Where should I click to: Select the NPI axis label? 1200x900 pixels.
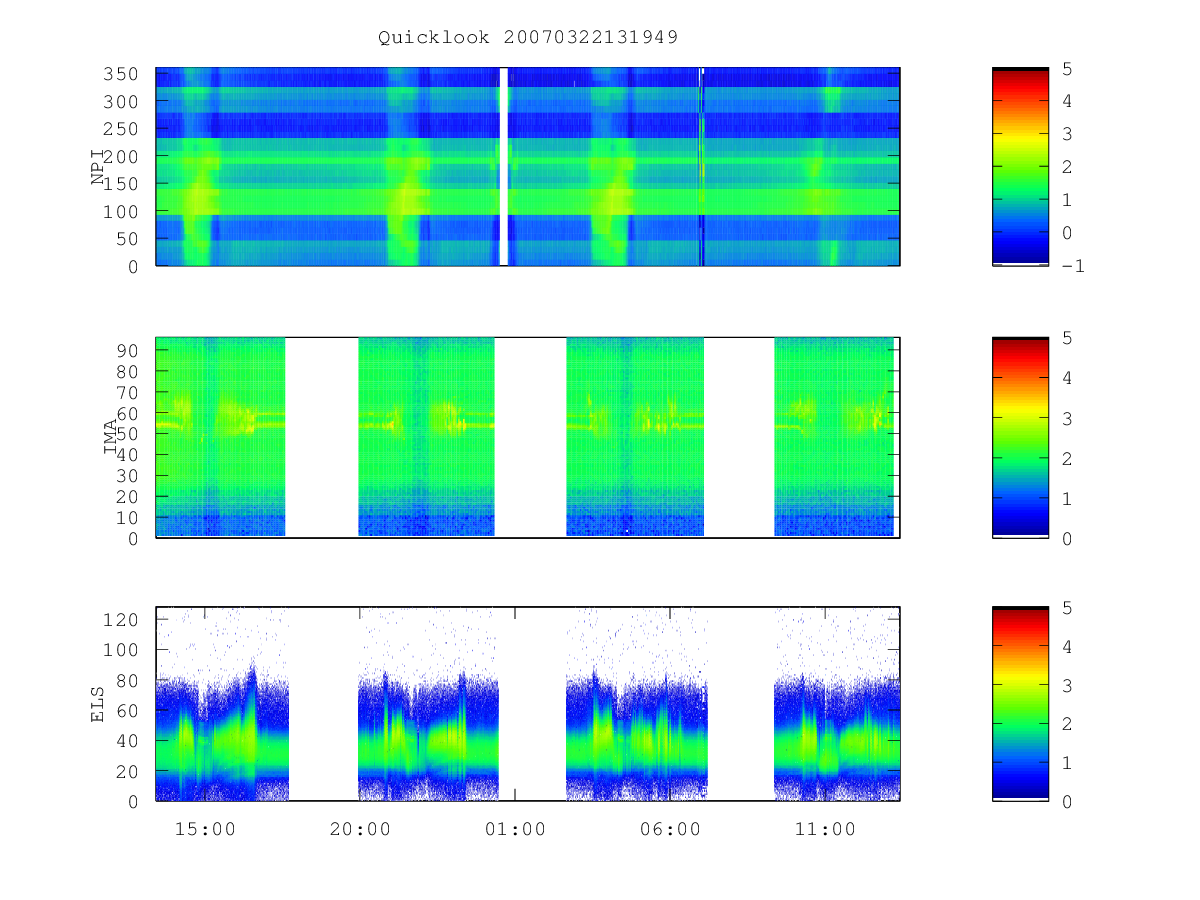click(x=98, y=167)
